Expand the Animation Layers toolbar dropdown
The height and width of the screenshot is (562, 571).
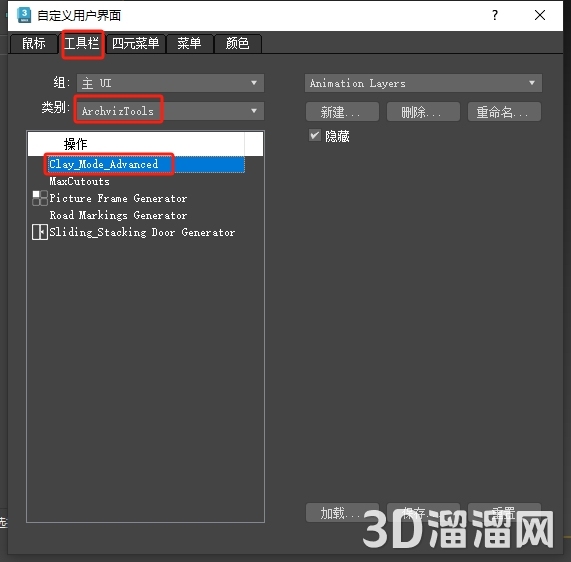point(423,83)
